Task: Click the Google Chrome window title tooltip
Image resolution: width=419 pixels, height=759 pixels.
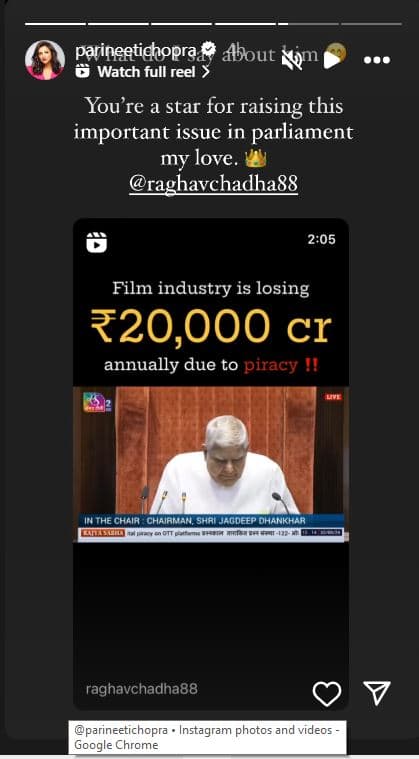Action: point(207,737)
